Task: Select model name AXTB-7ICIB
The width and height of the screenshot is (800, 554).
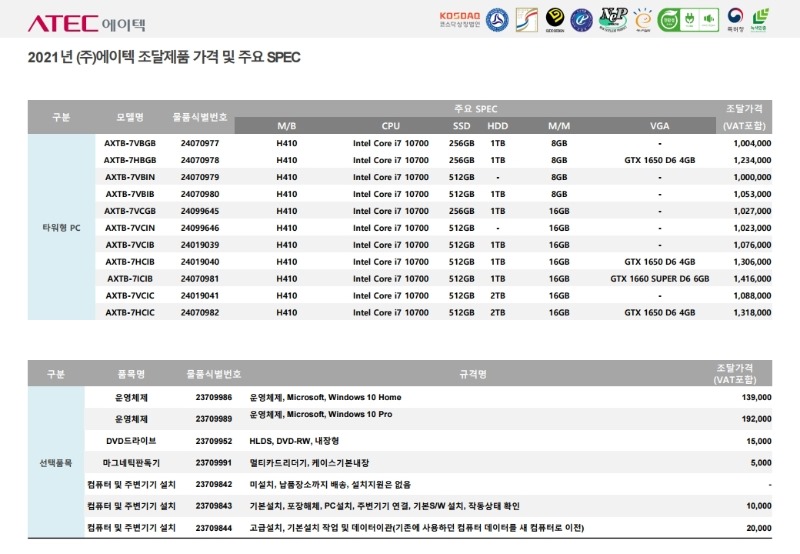Action: (x=130, y=279)
